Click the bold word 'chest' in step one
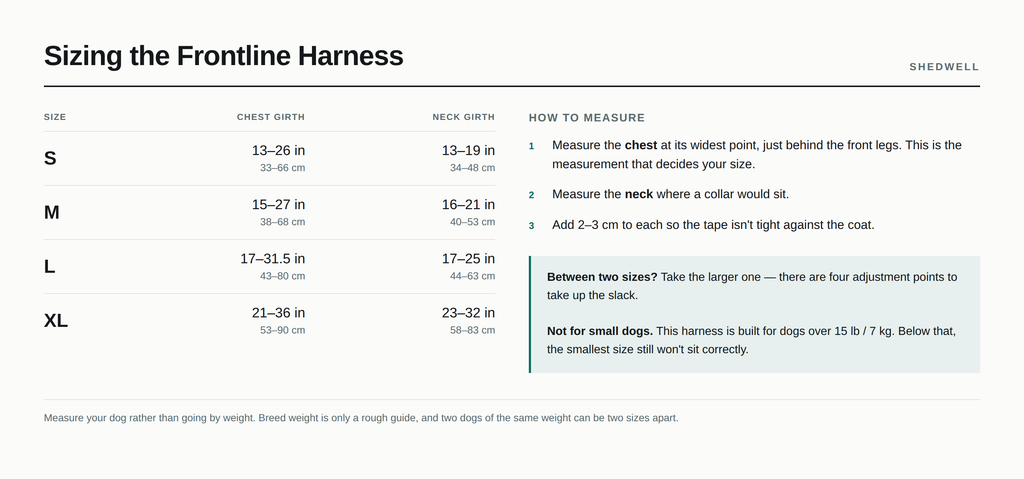Viewport: 1024px width, 479px height. click(x=641, y=145)
